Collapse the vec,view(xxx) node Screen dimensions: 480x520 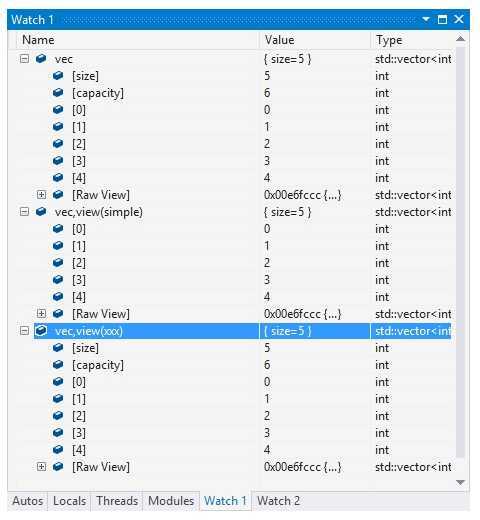24,331
